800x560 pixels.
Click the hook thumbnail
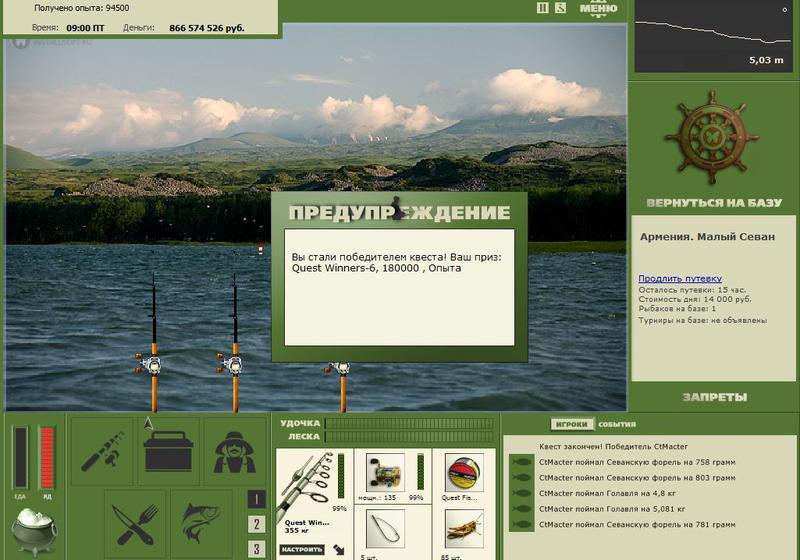tap(385, 529)
